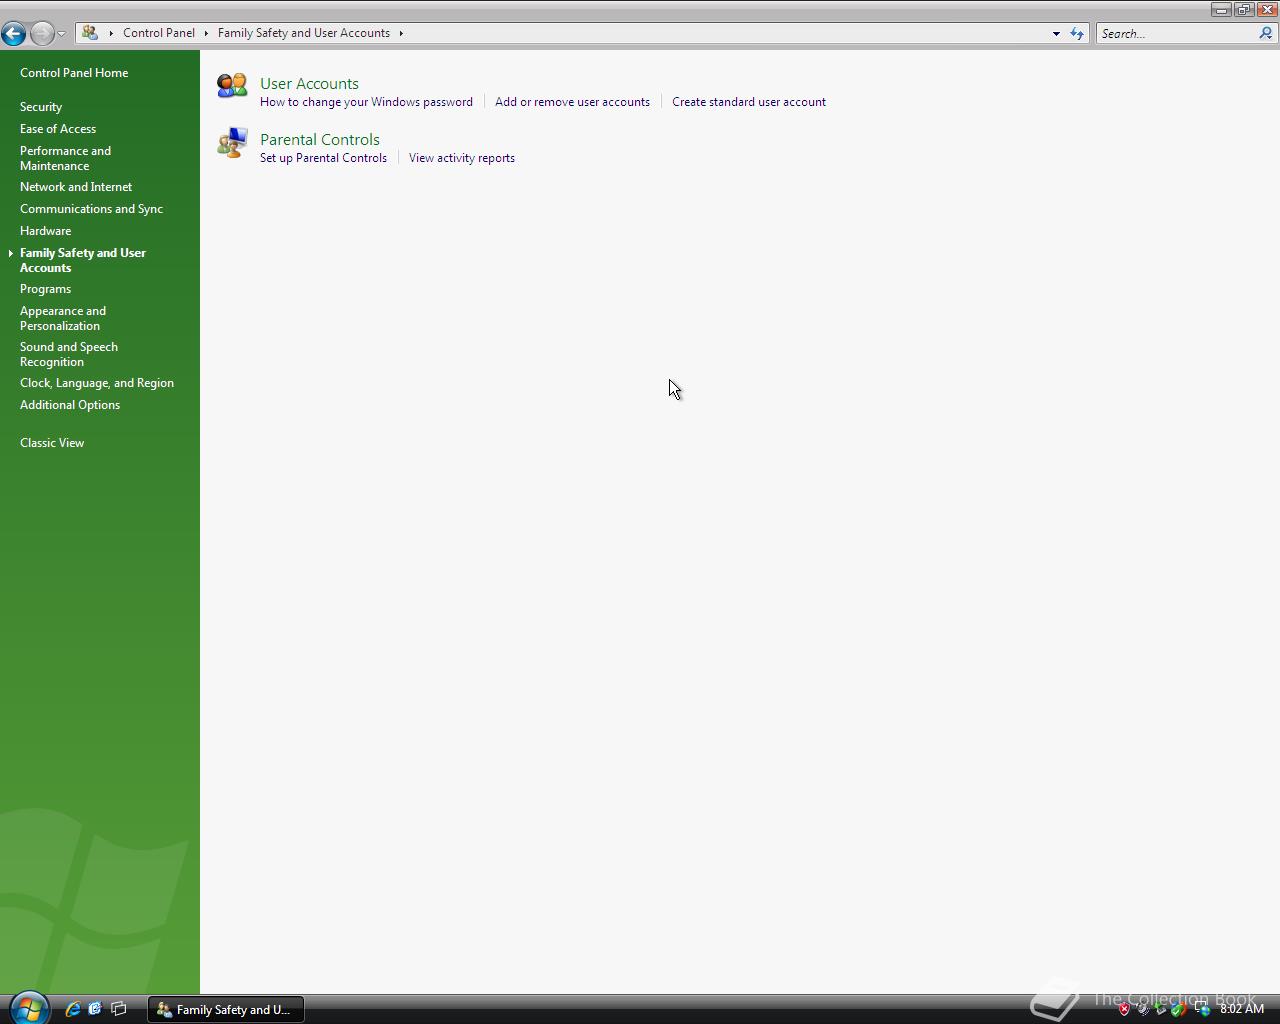Screen dimensions: 1280x1024
Task: Open Performance and Maintenance category
Action: point(65,158)
